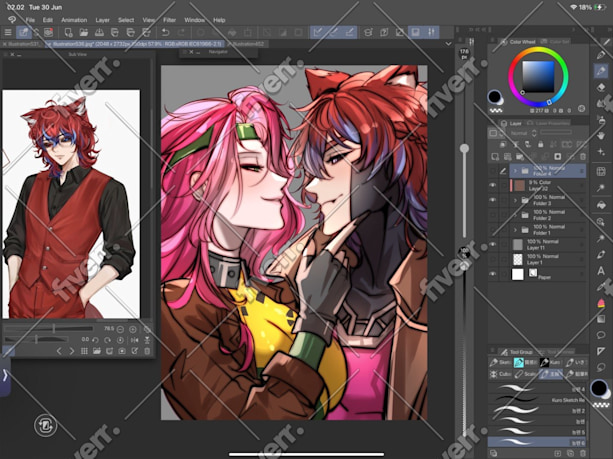Open the Edit menu
This screenshot has width=613, height=459.
point(48,20)
